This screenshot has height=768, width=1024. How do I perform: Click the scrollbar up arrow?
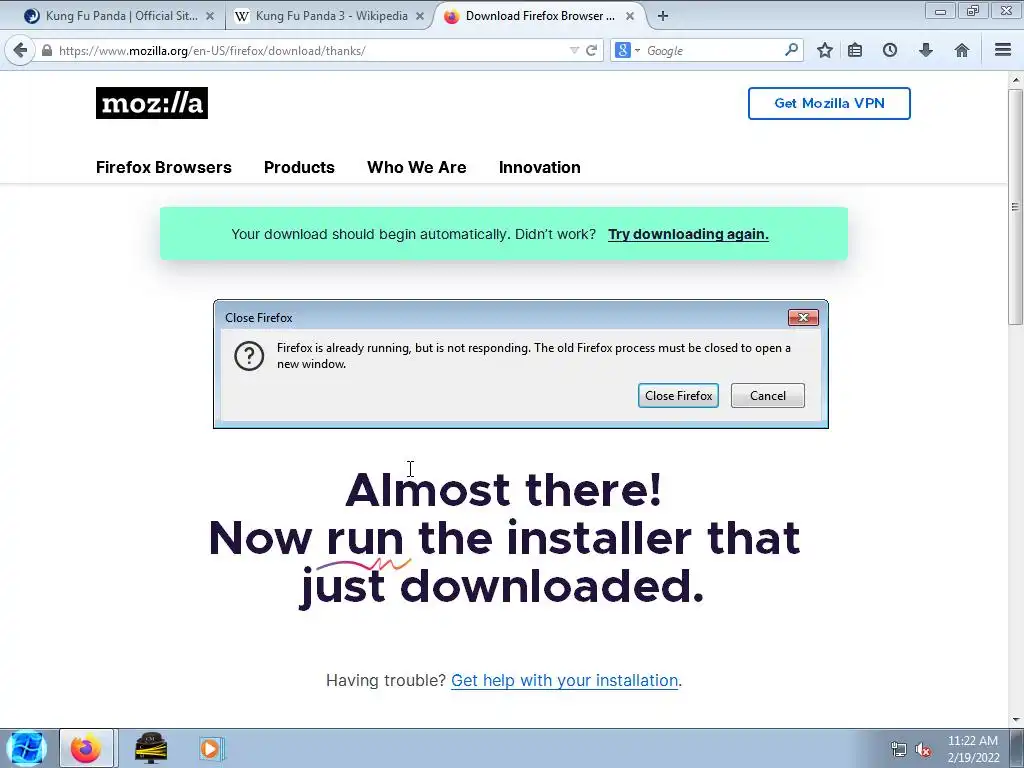(x=1015, y=80)
